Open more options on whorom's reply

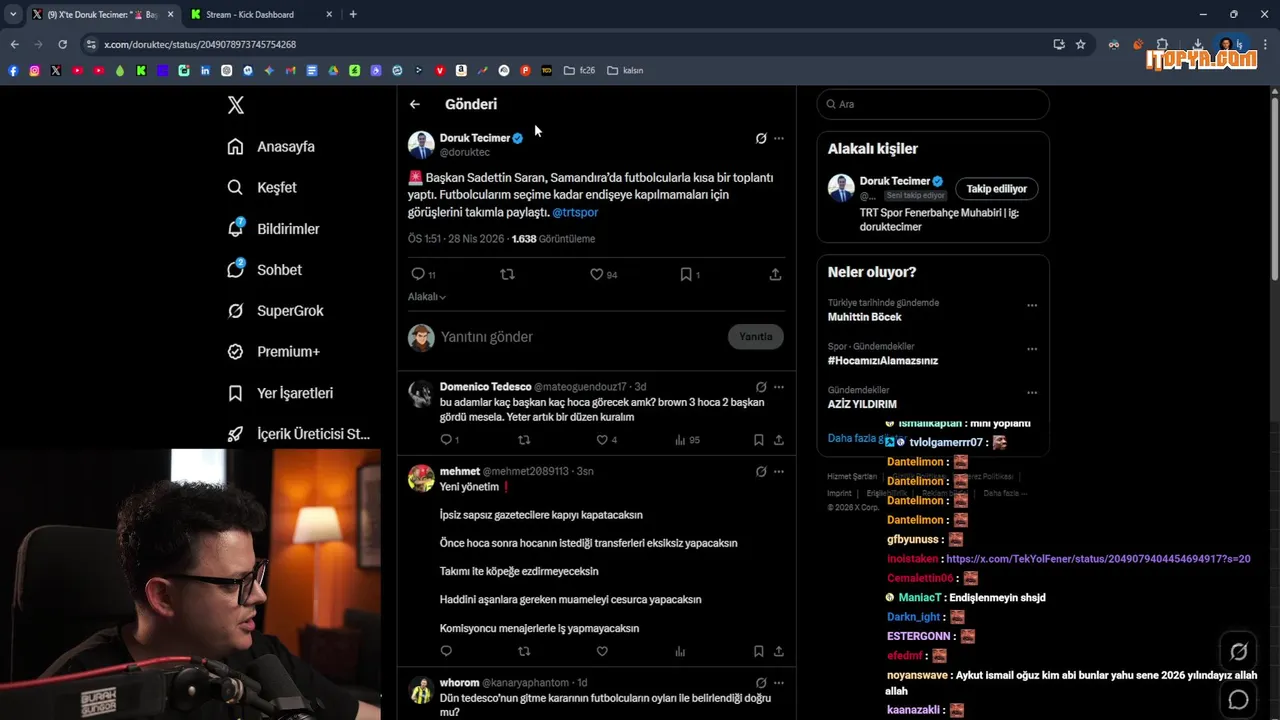[779, 683]
